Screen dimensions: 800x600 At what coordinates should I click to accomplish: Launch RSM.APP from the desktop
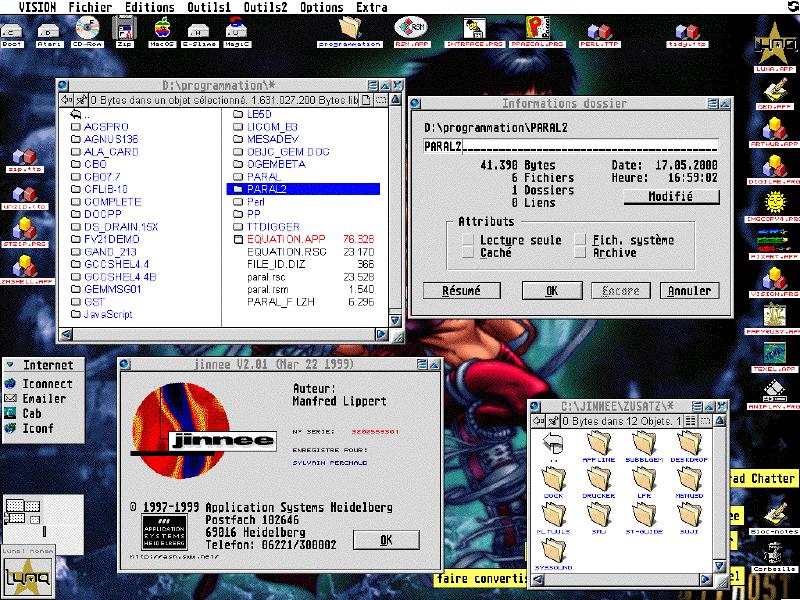[411, 32]
